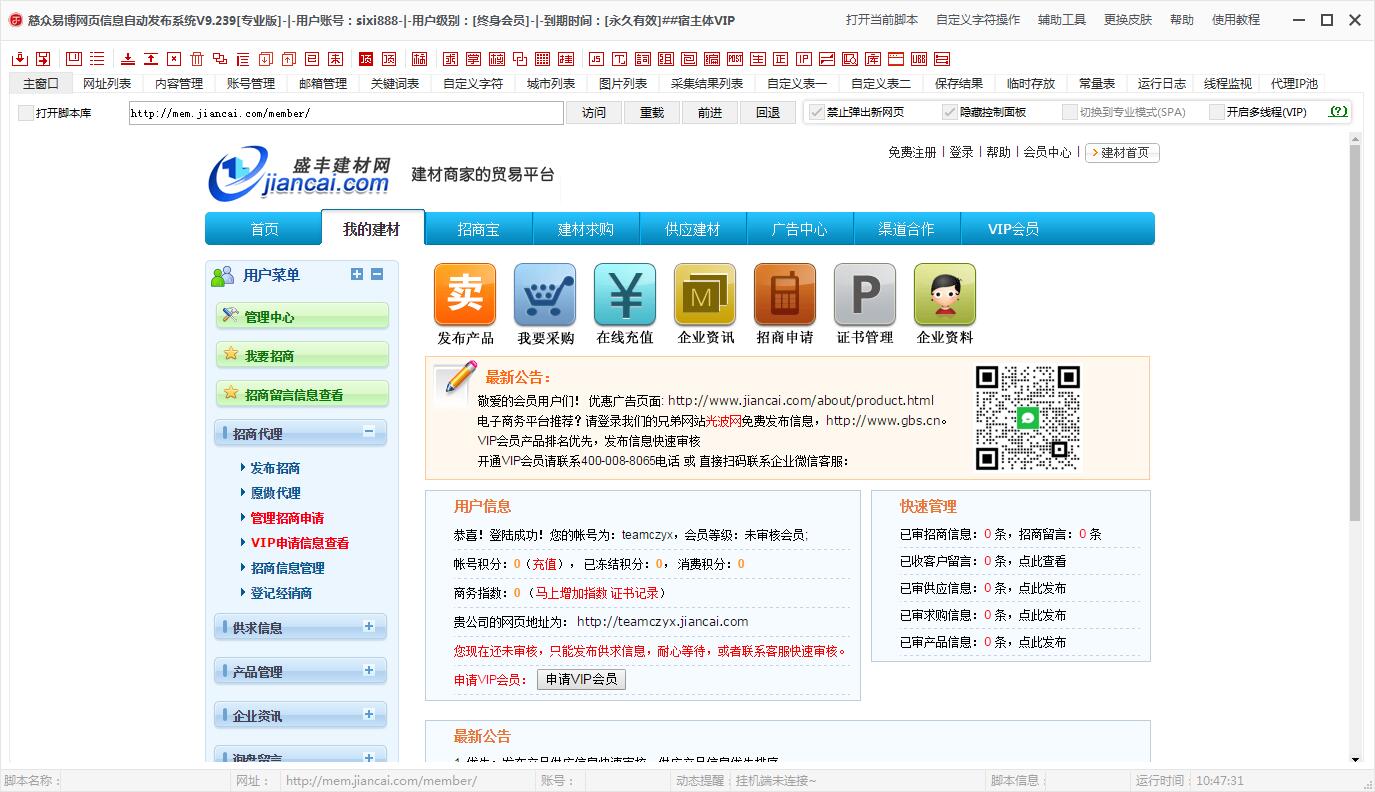Switch to 账号管理 tab

[251, 84]
